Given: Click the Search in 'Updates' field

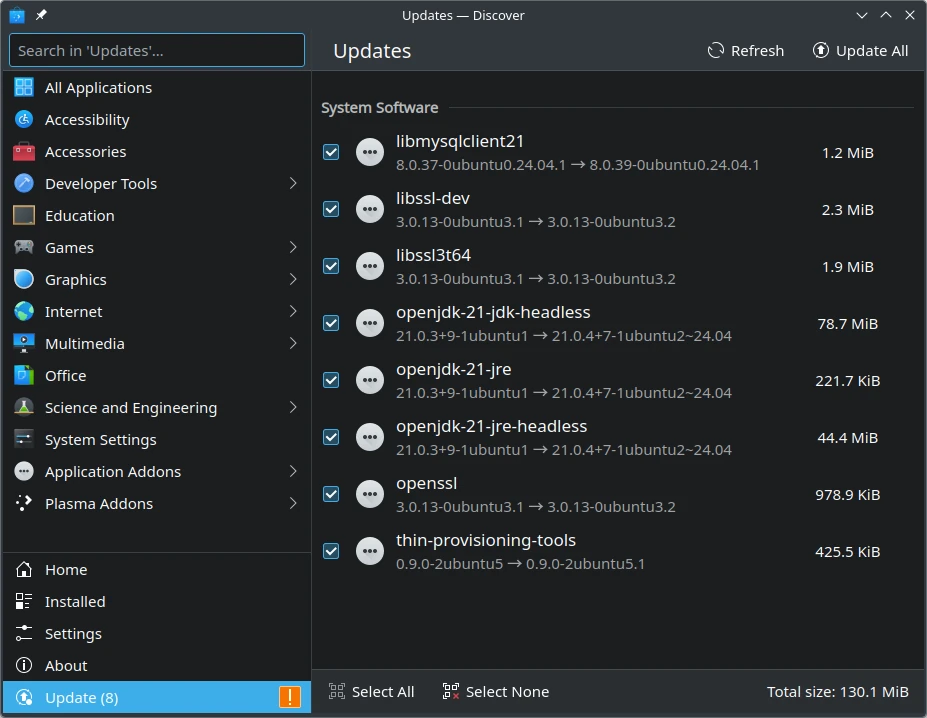Looking at the screenshot, I should [x=157, y=50].
